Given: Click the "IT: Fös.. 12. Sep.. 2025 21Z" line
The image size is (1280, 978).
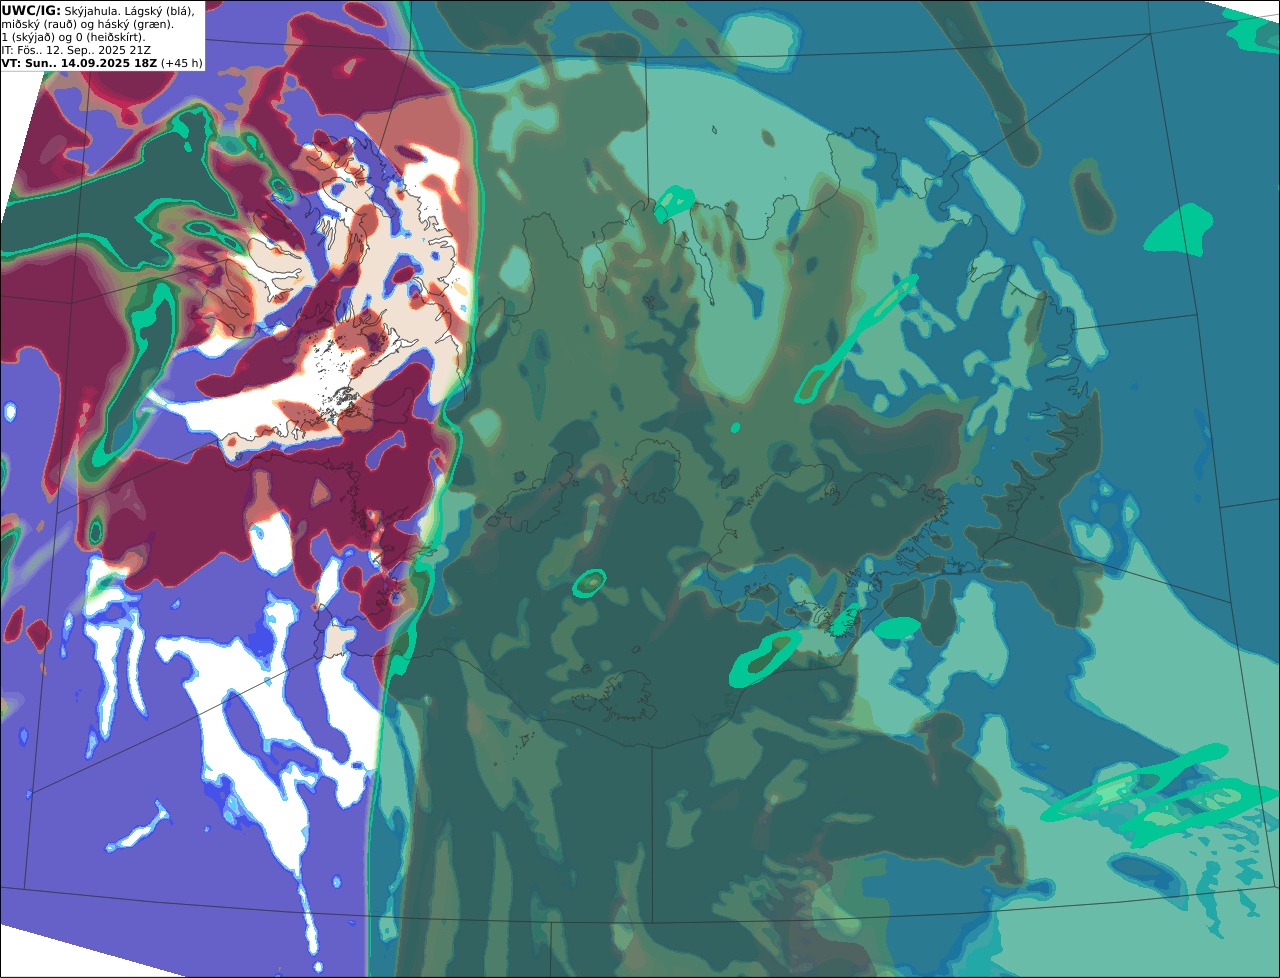Looking at the screenshot, I should click(76, 50).
